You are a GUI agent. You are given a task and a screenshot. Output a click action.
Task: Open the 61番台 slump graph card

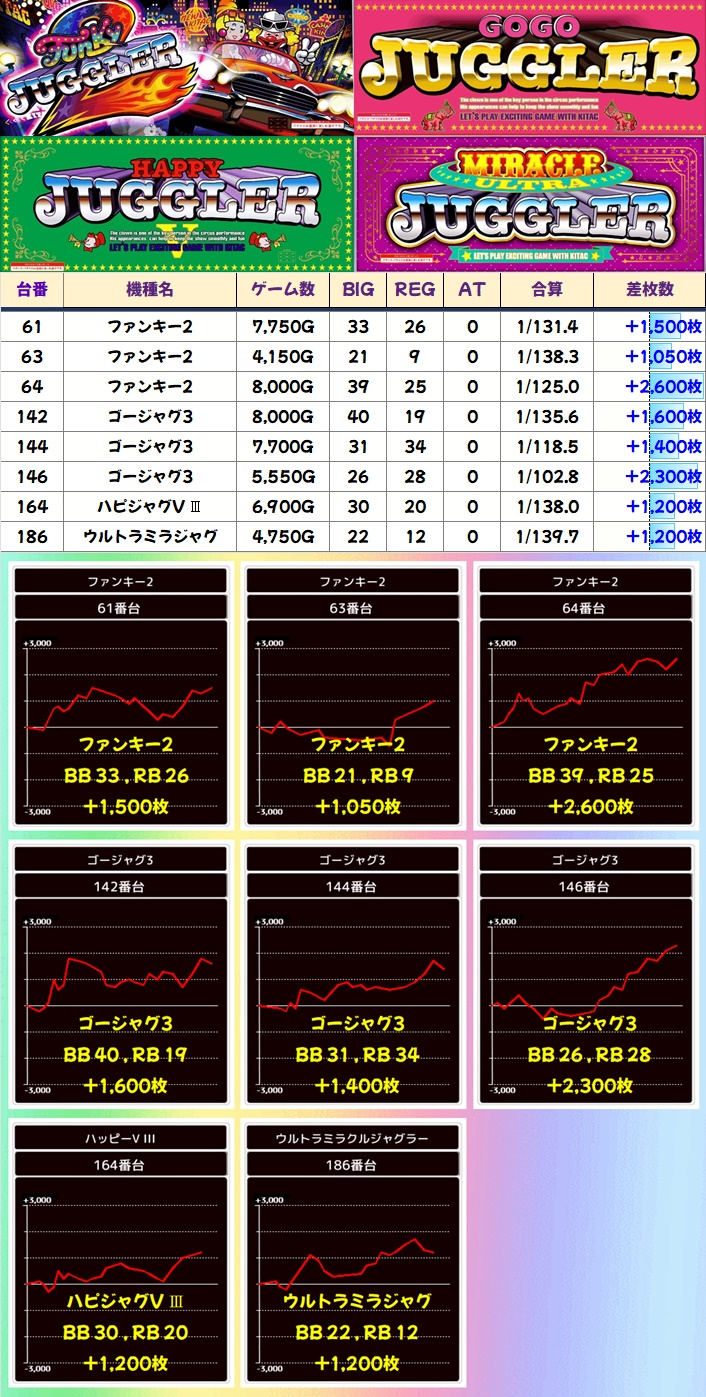coord(120,696)
